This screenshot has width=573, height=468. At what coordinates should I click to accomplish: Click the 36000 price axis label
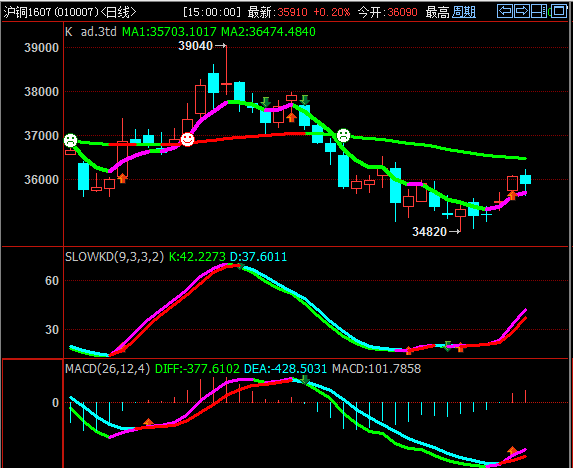click(41, 180)
